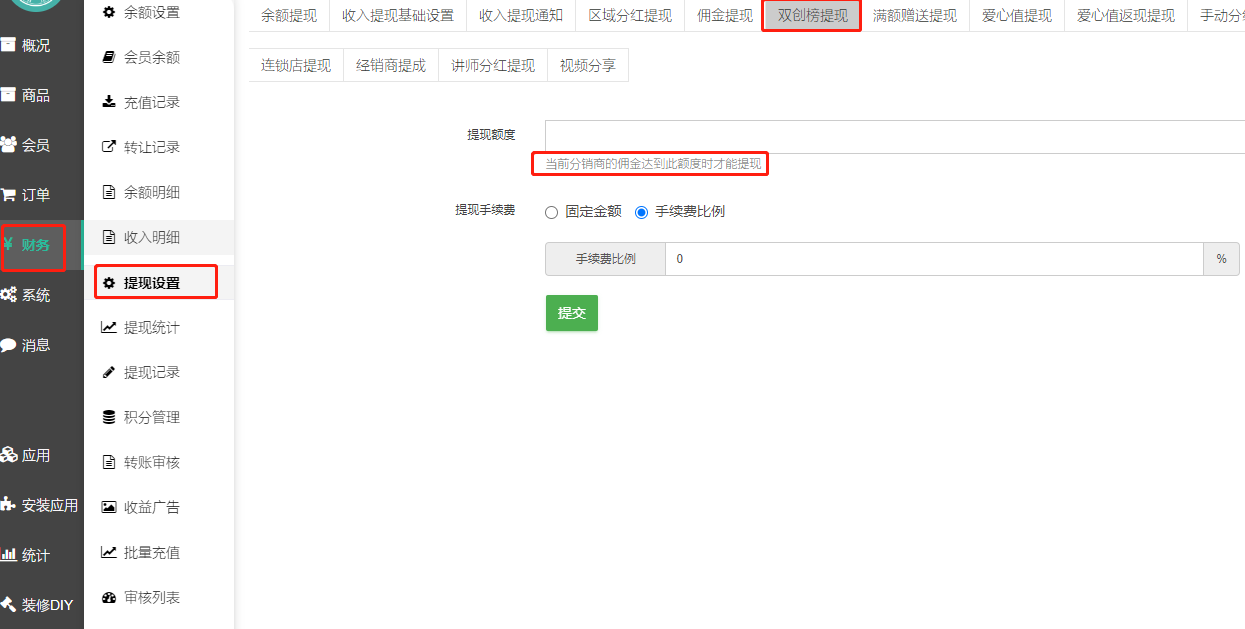Image resolution: width=1245 pixels, height=629 pixels.
Task: Click the shopping cart icon for 订单
Action: [x=8, y=195]
